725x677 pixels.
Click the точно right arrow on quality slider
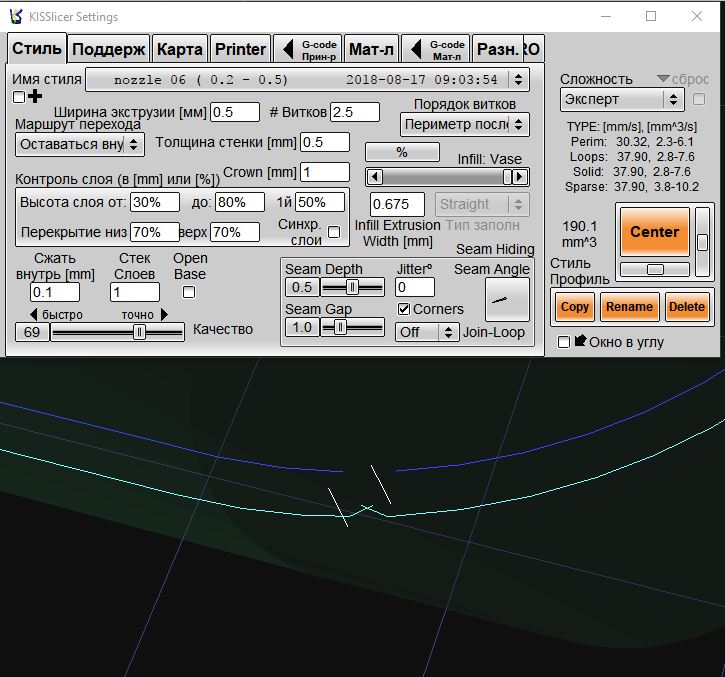(x=165, y=314)
